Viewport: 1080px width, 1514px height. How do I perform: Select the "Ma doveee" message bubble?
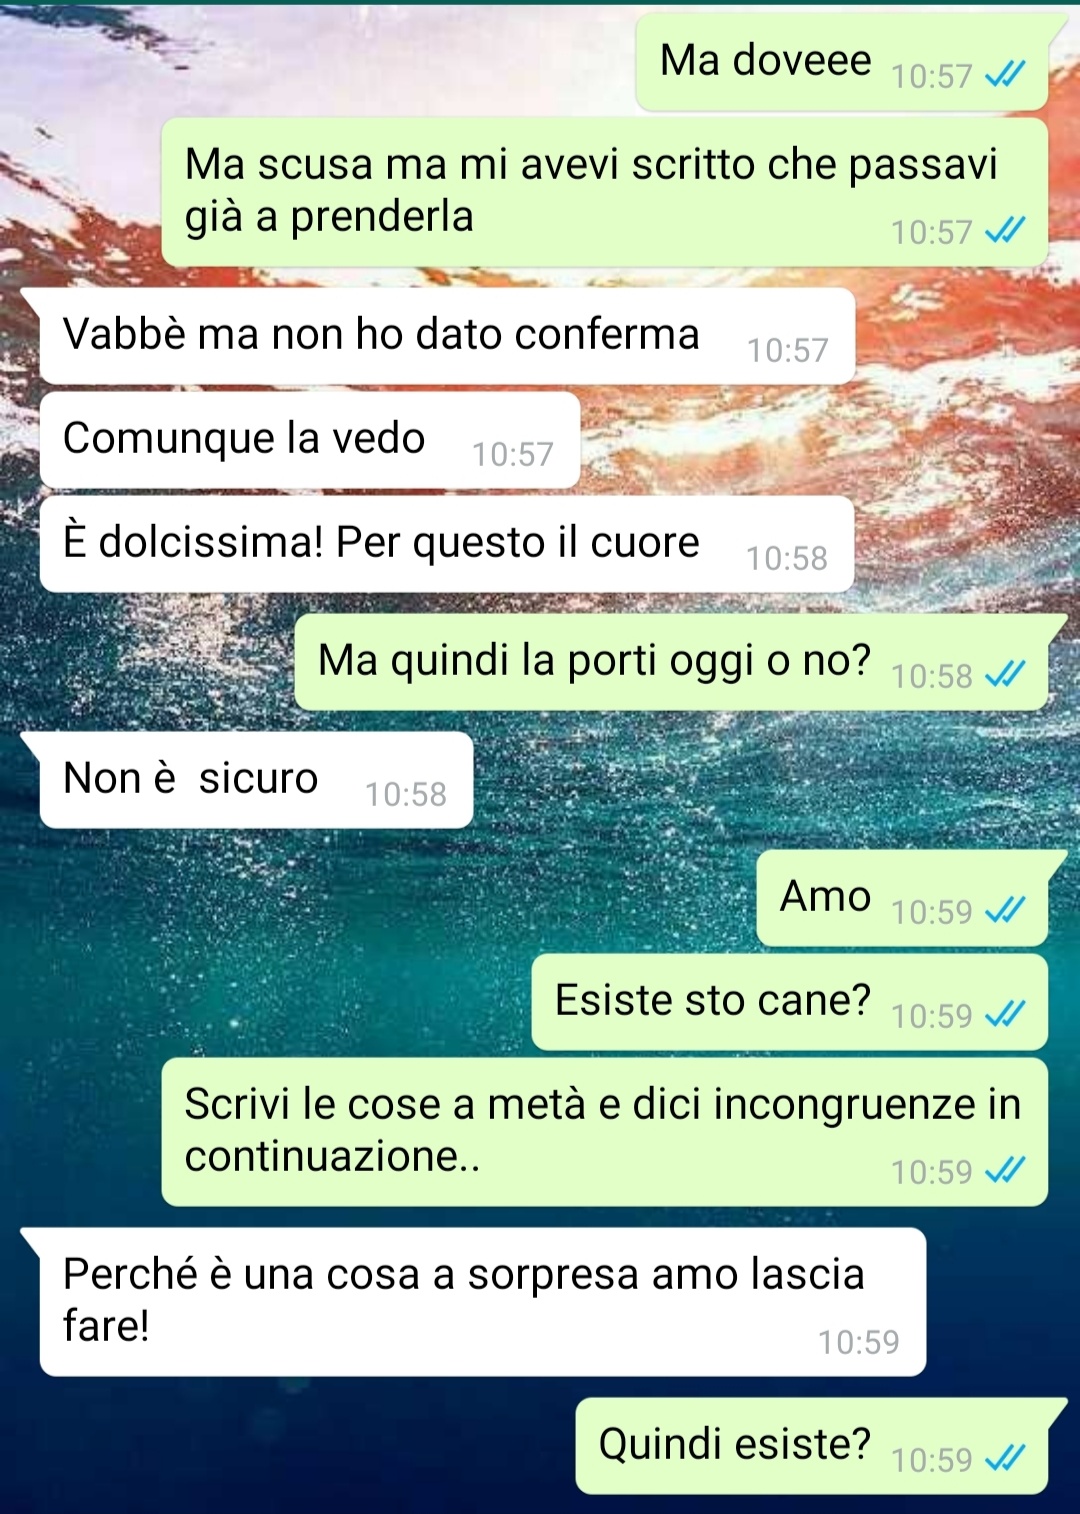(x=842, y=62)
